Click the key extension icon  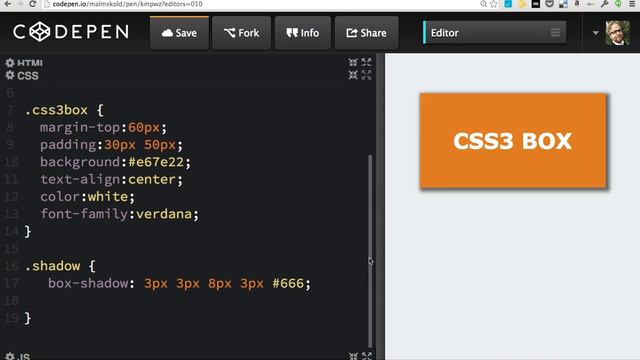tap(604, 4)
